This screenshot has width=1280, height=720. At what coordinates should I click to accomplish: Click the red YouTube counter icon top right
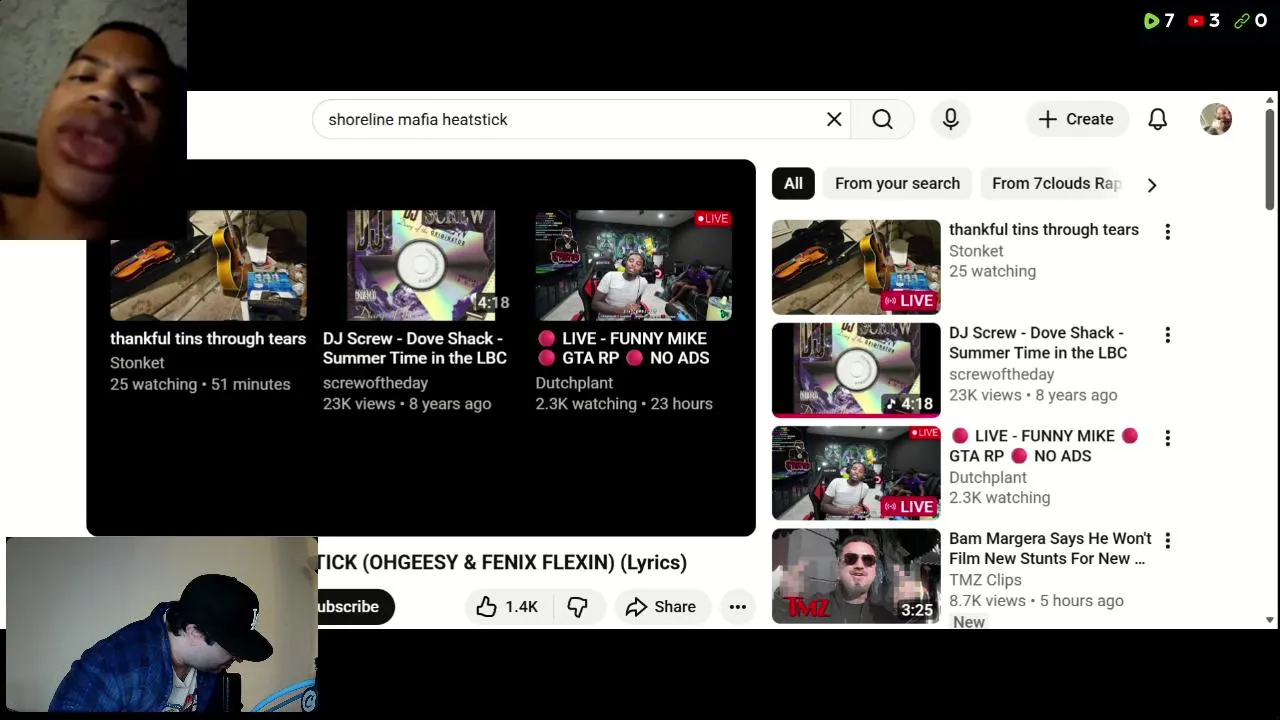click(x=1196, y=20)
